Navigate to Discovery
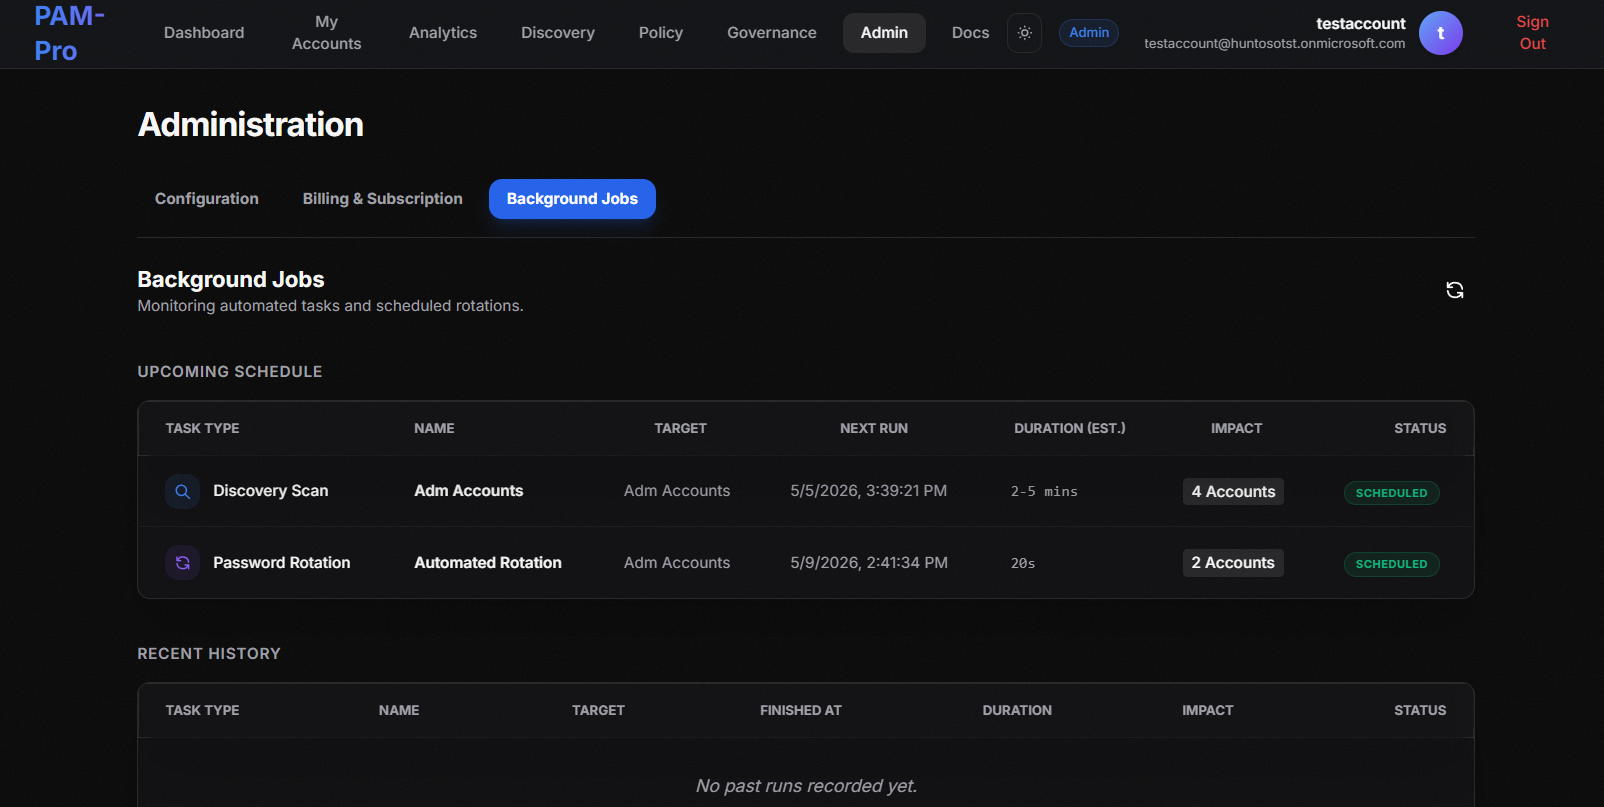The width and height of the screenshot is (1604, 807). (558, 33)
